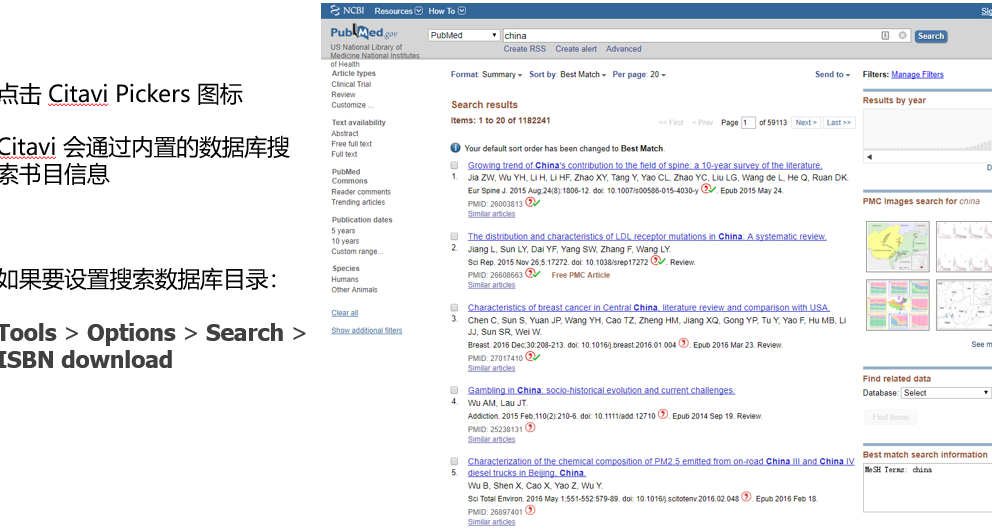
Task: Filter by Review article type
Action: point(344,95)
